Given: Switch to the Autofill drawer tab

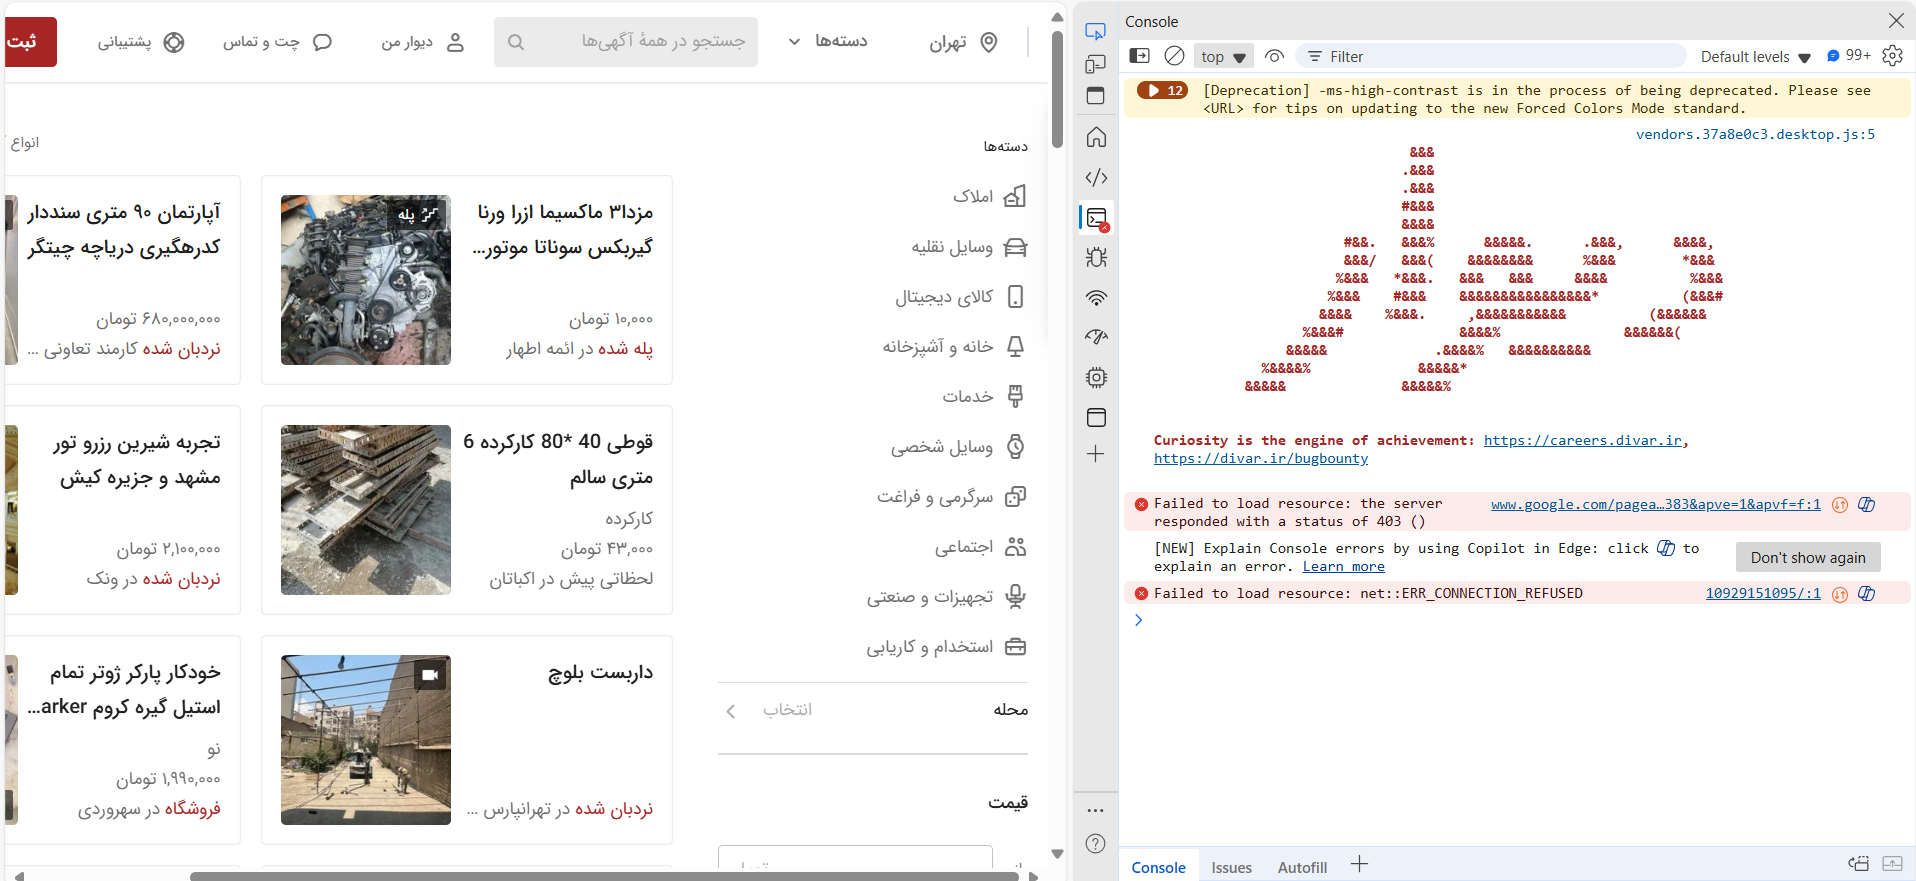Looking at the screenshot, I should point(1302,867).
